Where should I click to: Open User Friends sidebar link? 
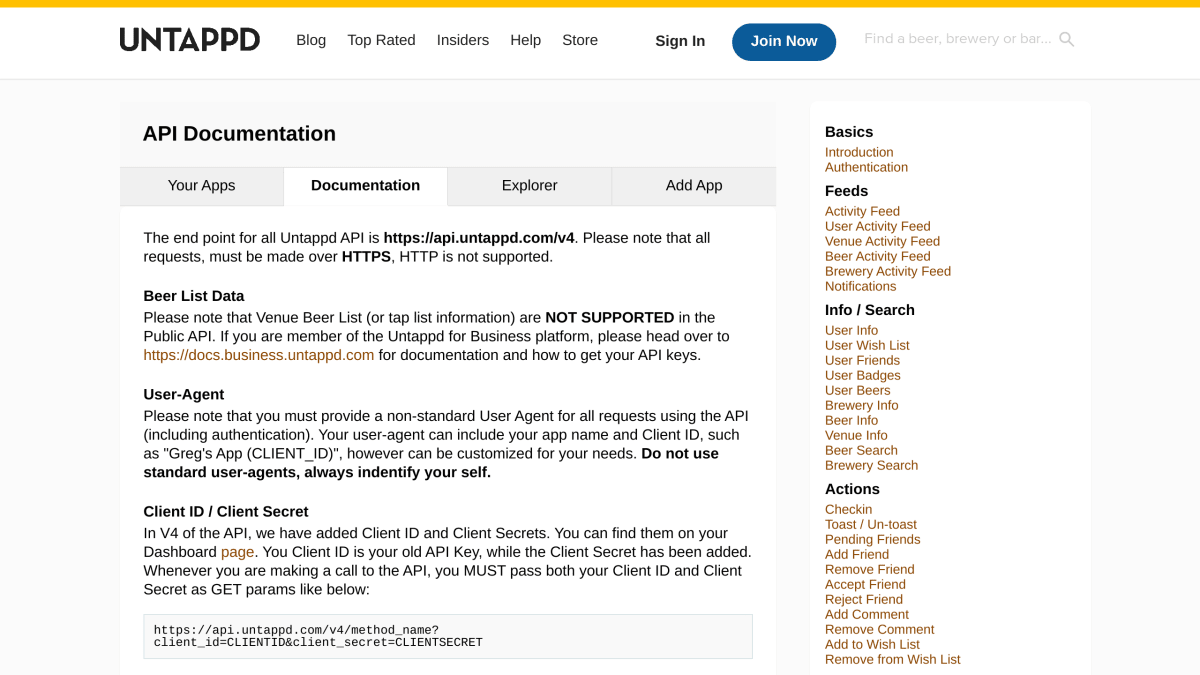pyautogui.click(x=862, y=361)
